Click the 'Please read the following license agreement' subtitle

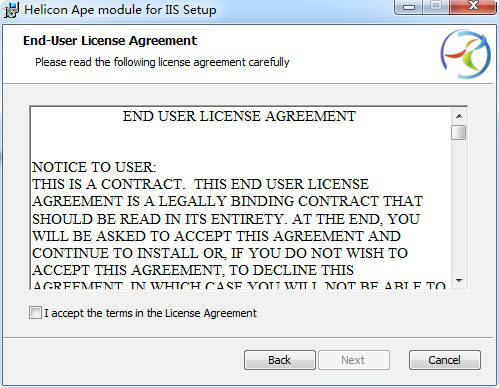click(x=162, y=62)
